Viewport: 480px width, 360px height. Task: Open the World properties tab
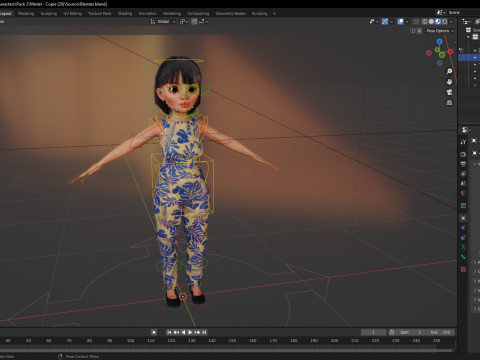[x=463, y=193]
